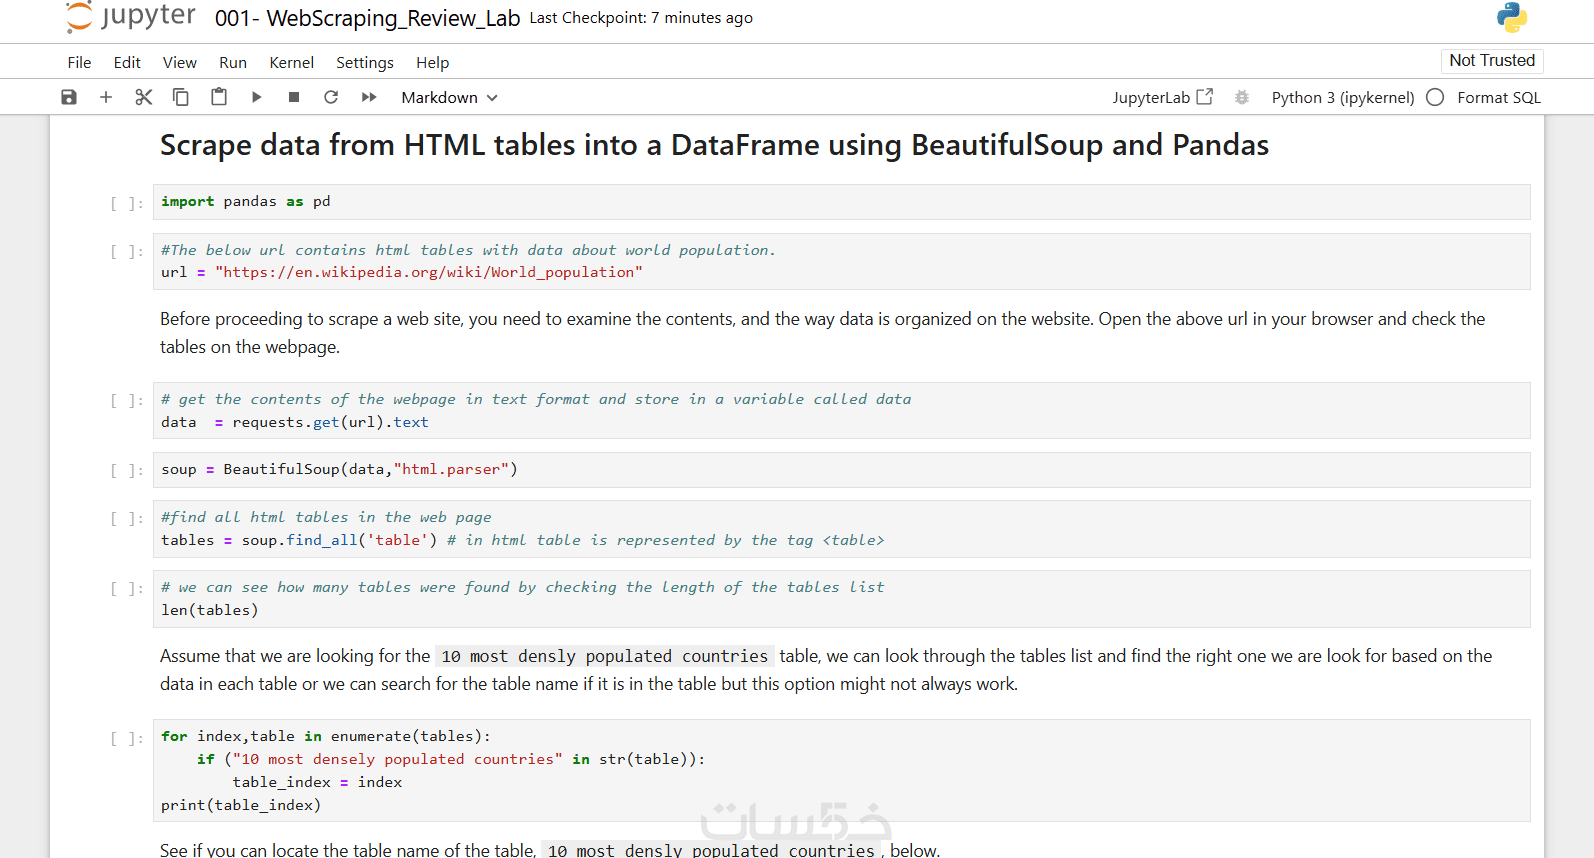Open the Kernel menu
The width and height of the screenshot is (1594, 858).
pyautogui.click(x=291, y=62)
